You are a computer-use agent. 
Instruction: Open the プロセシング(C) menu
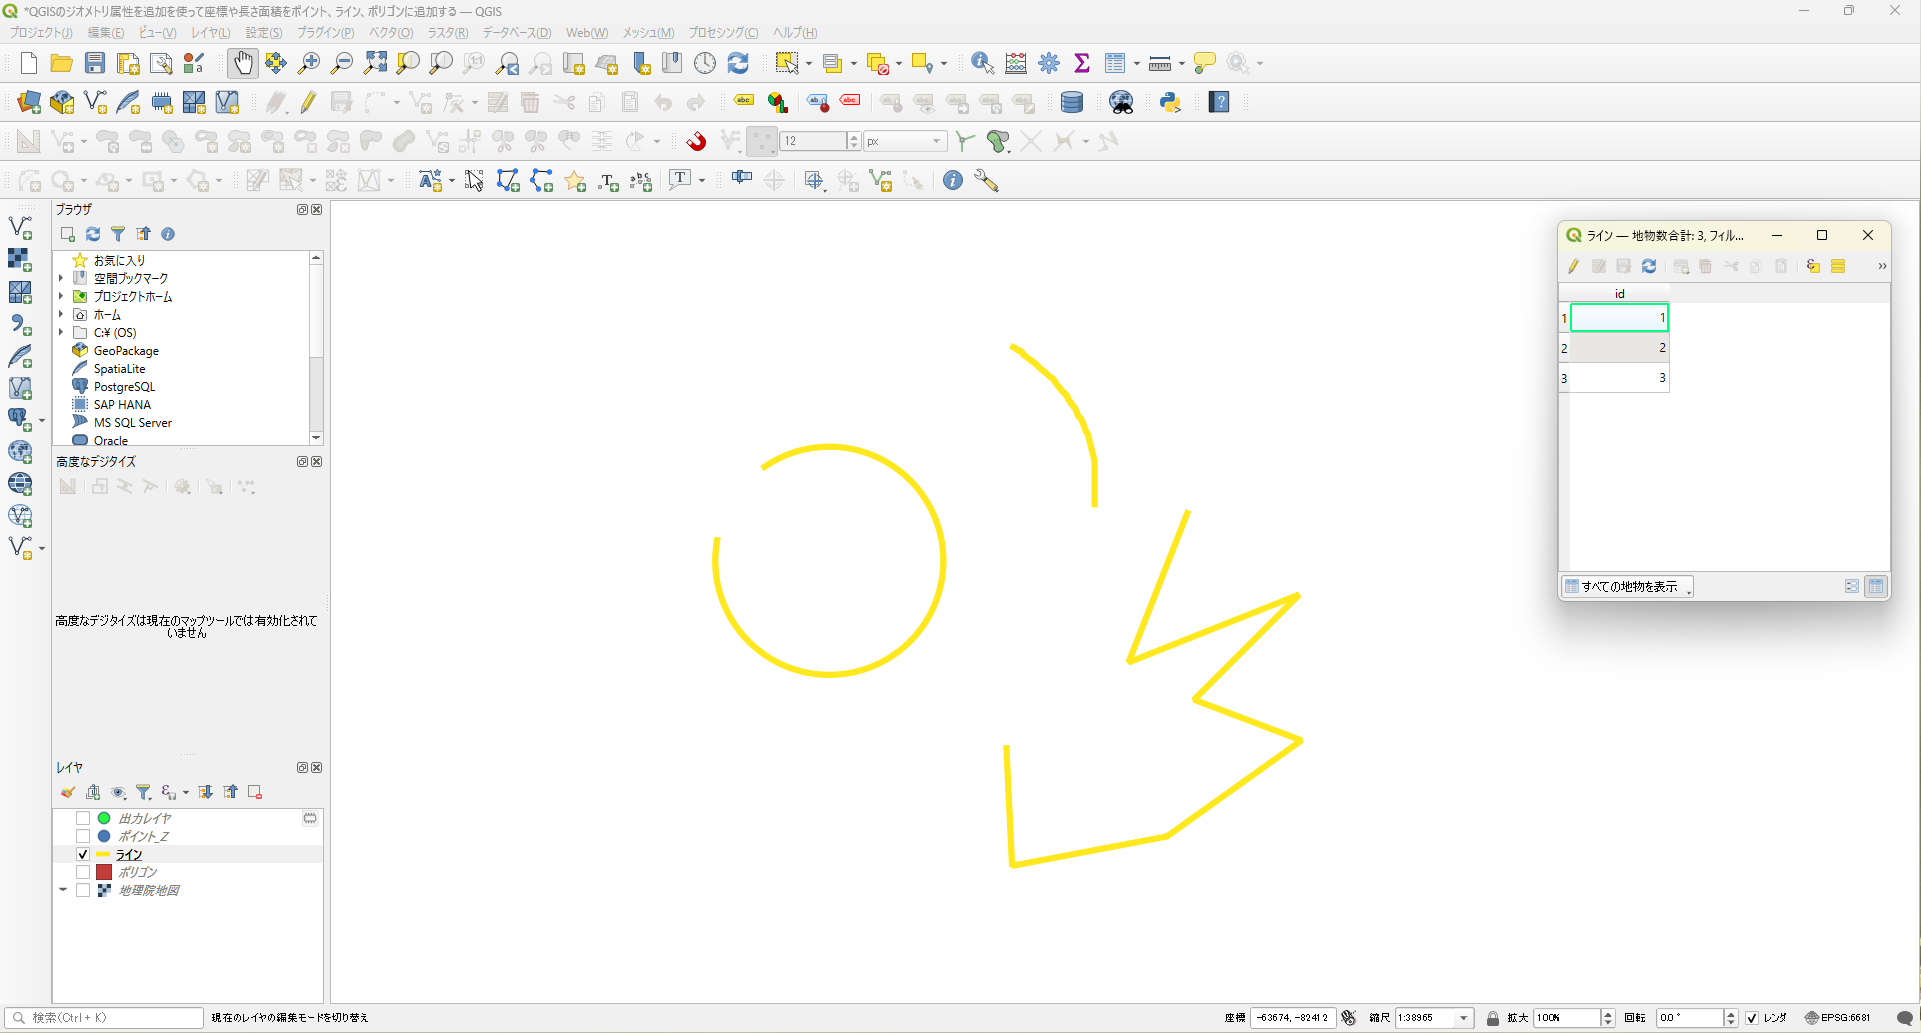(722, 33)
